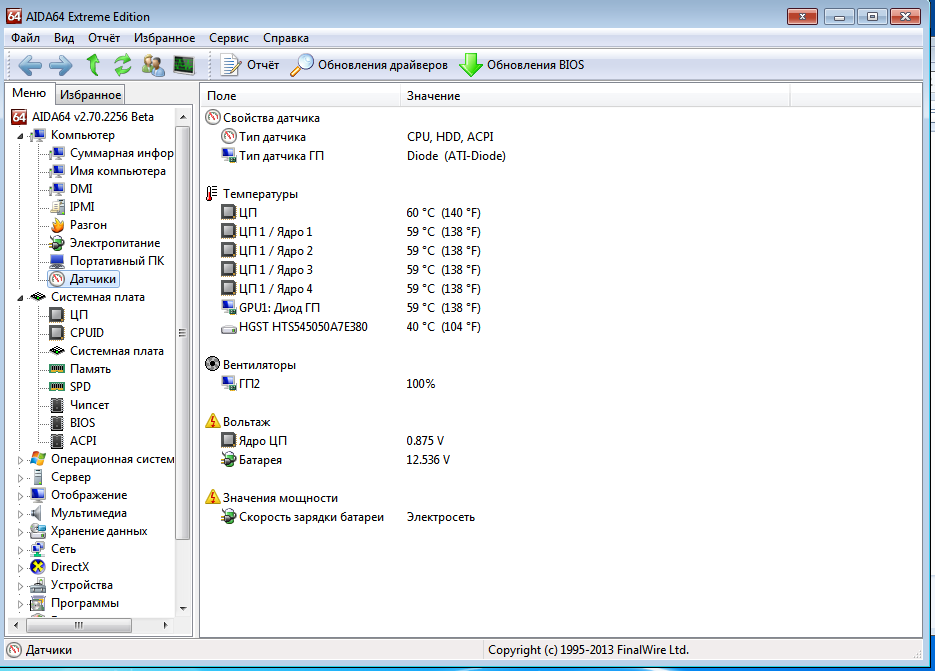Click the Температуры thermometer icon
This screenshot has height=671, width=935.
pos(212,193)
